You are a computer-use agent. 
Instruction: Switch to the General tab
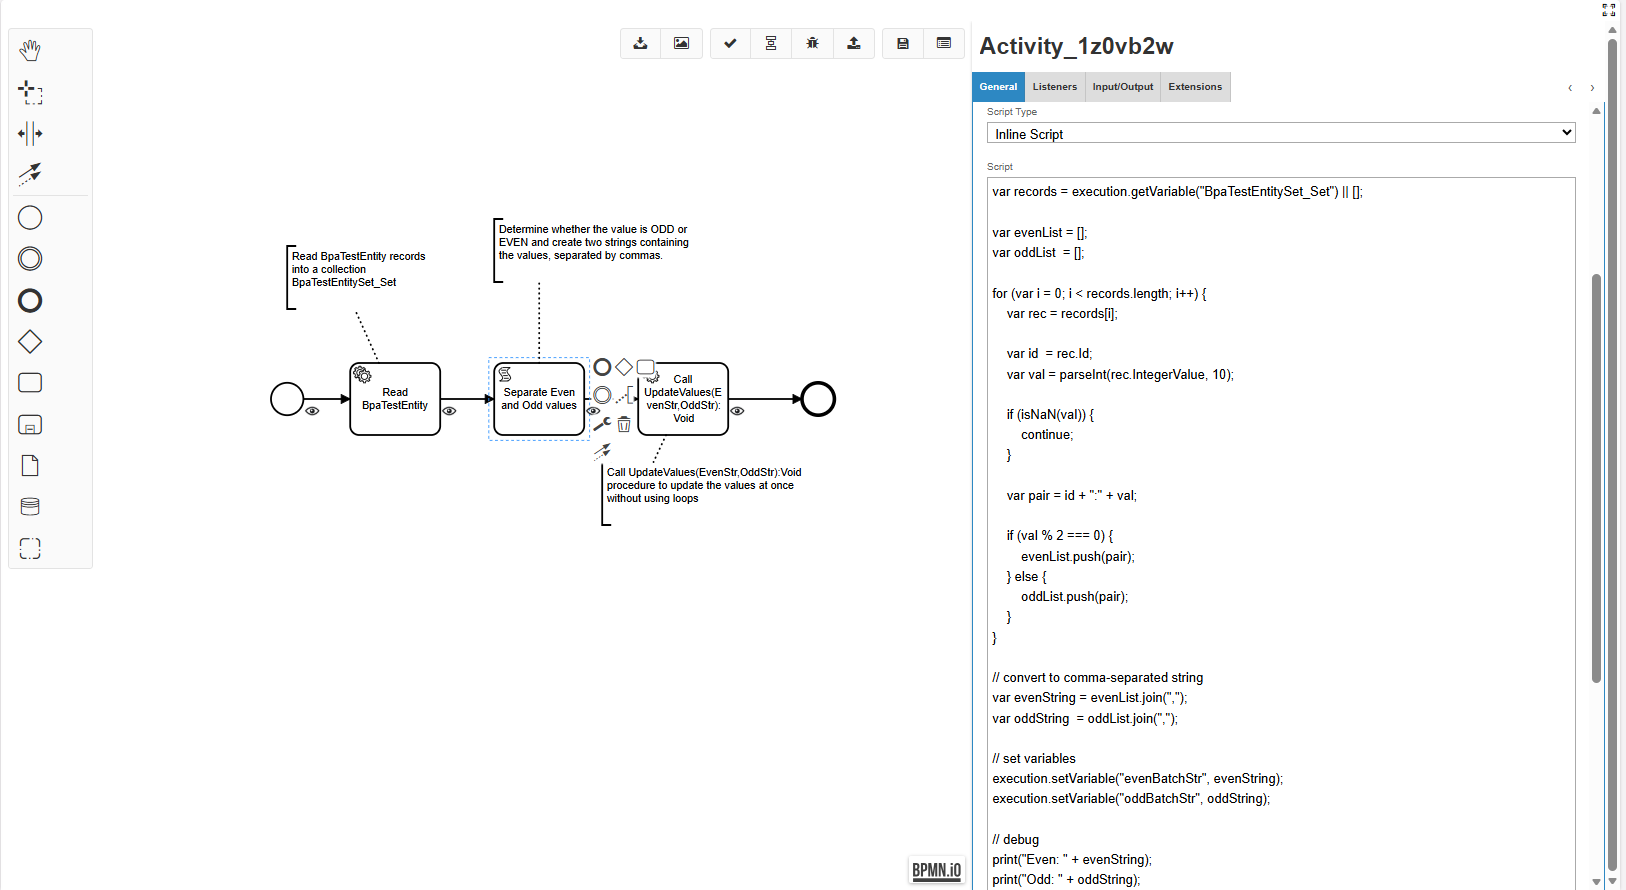tap(998, 87)
